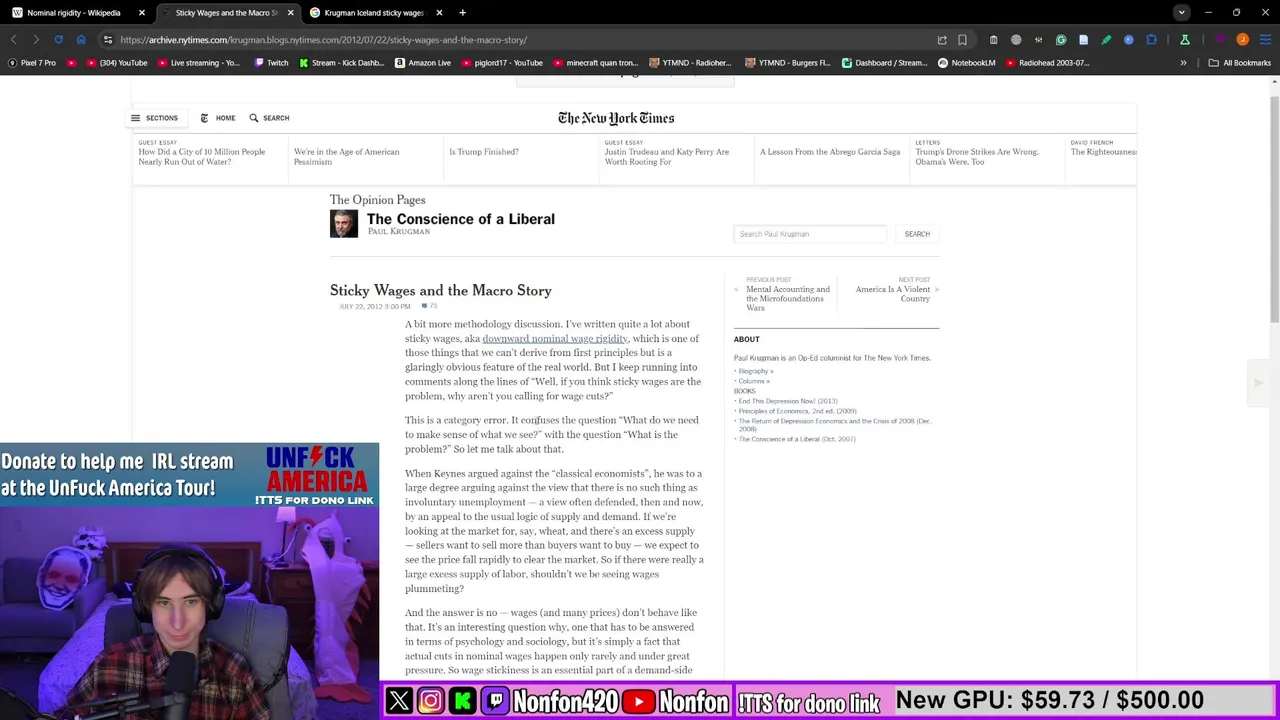This screenshot has width=1280, height=720.
Task: Click the trash can extension icon
Action: point(993,40)
